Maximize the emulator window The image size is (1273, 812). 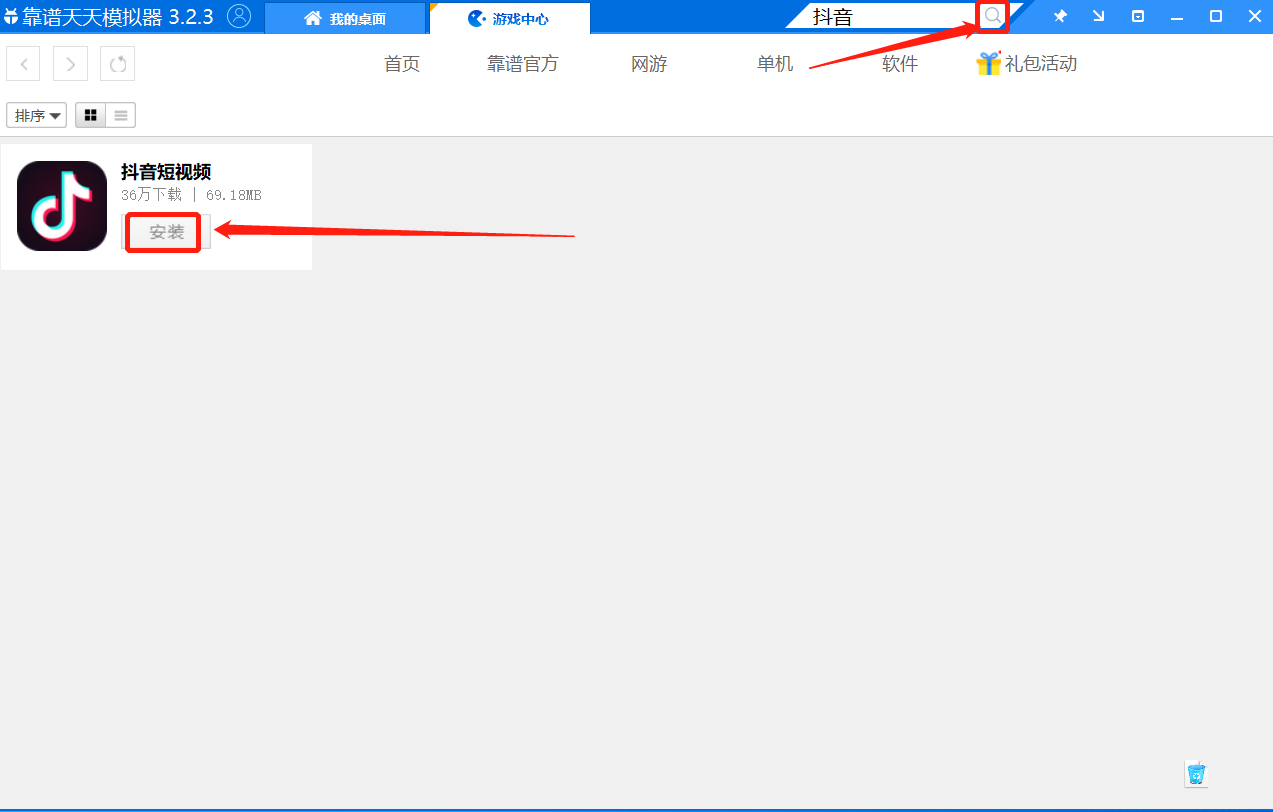point(1216,16)
